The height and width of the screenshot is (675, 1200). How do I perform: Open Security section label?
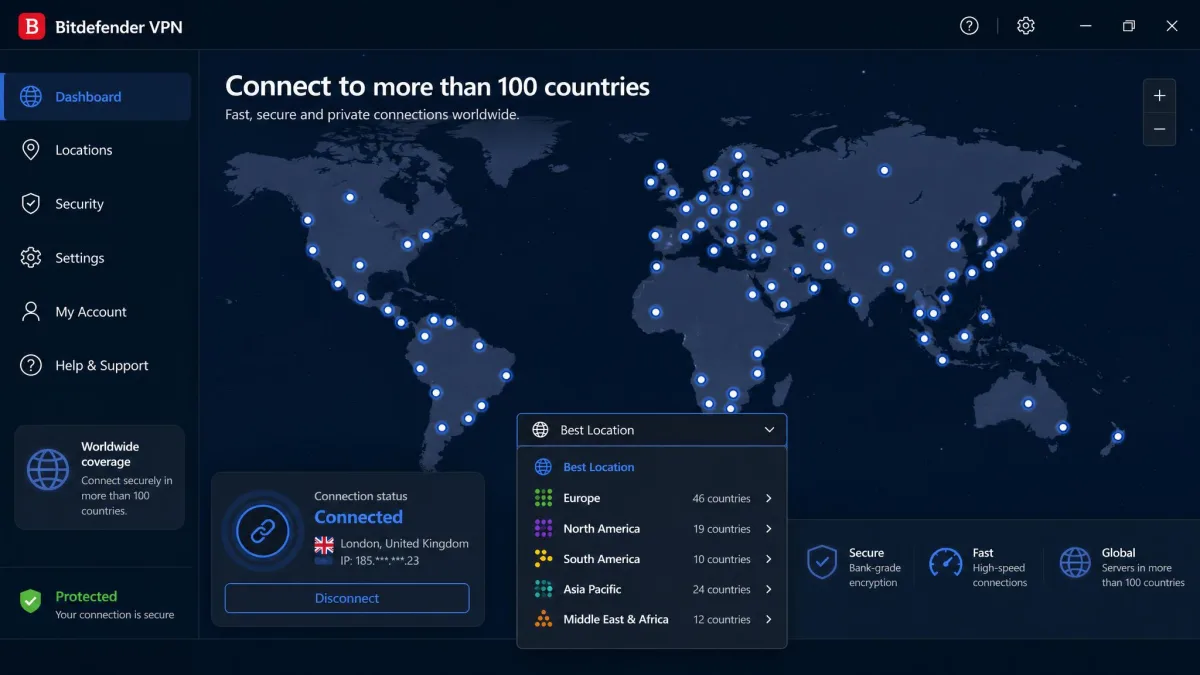(79, 204)
